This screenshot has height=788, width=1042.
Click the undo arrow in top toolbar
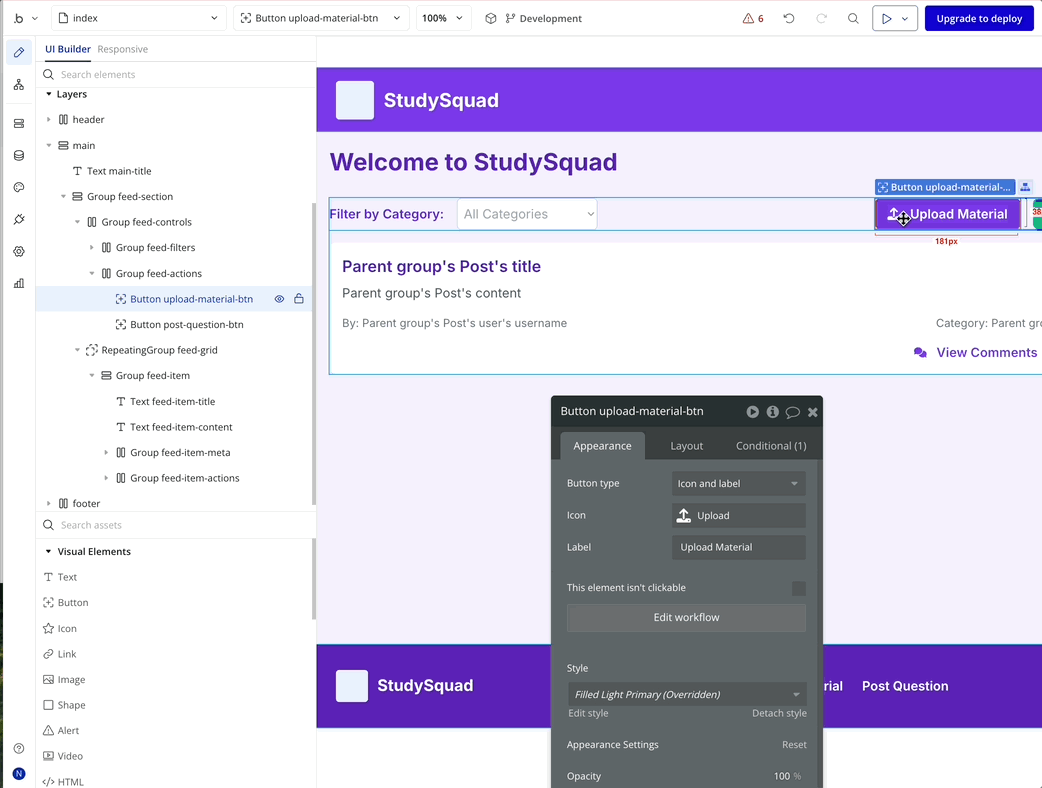(x=789, y=18)
